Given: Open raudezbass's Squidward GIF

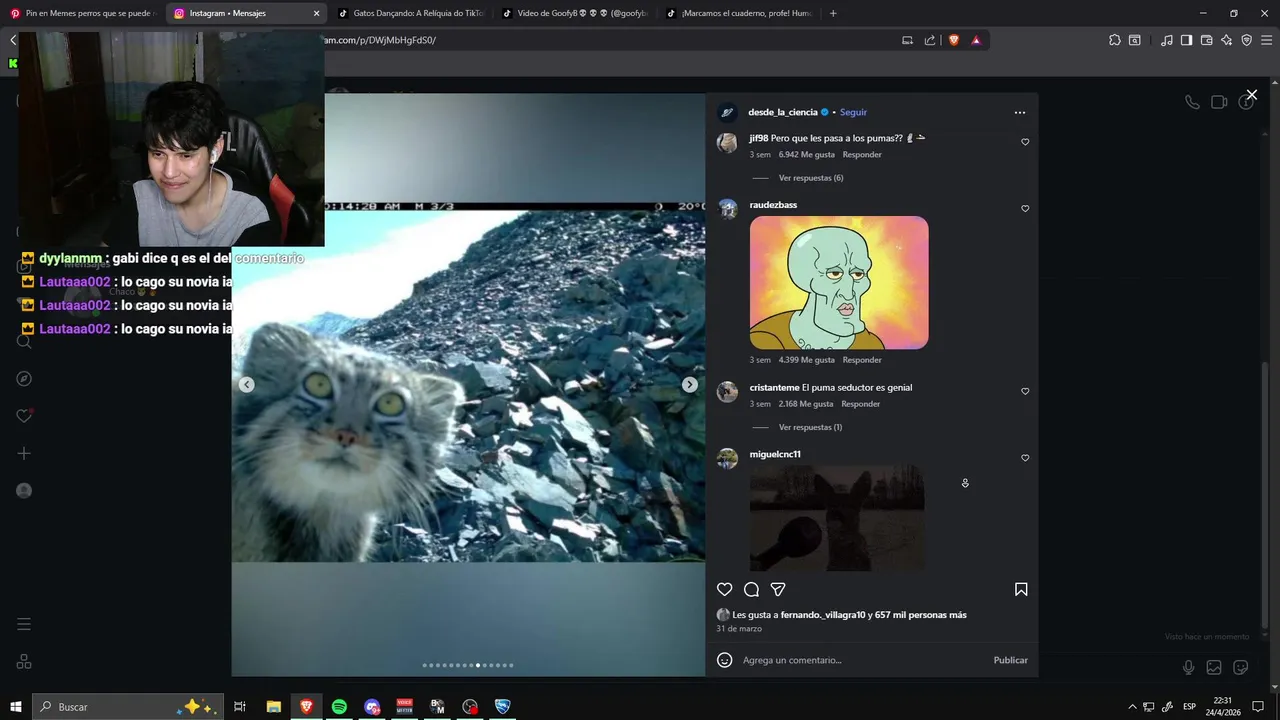Looking at the screenshot, I should 839,283.
